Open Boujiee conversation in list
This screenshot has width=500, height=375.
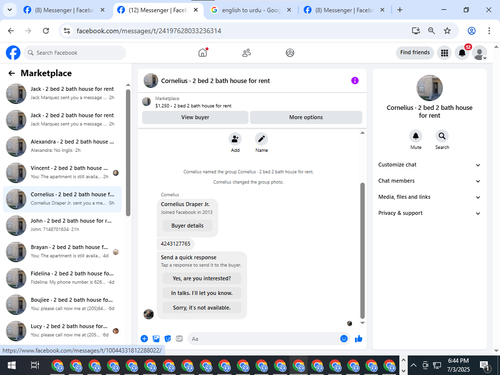62,304
